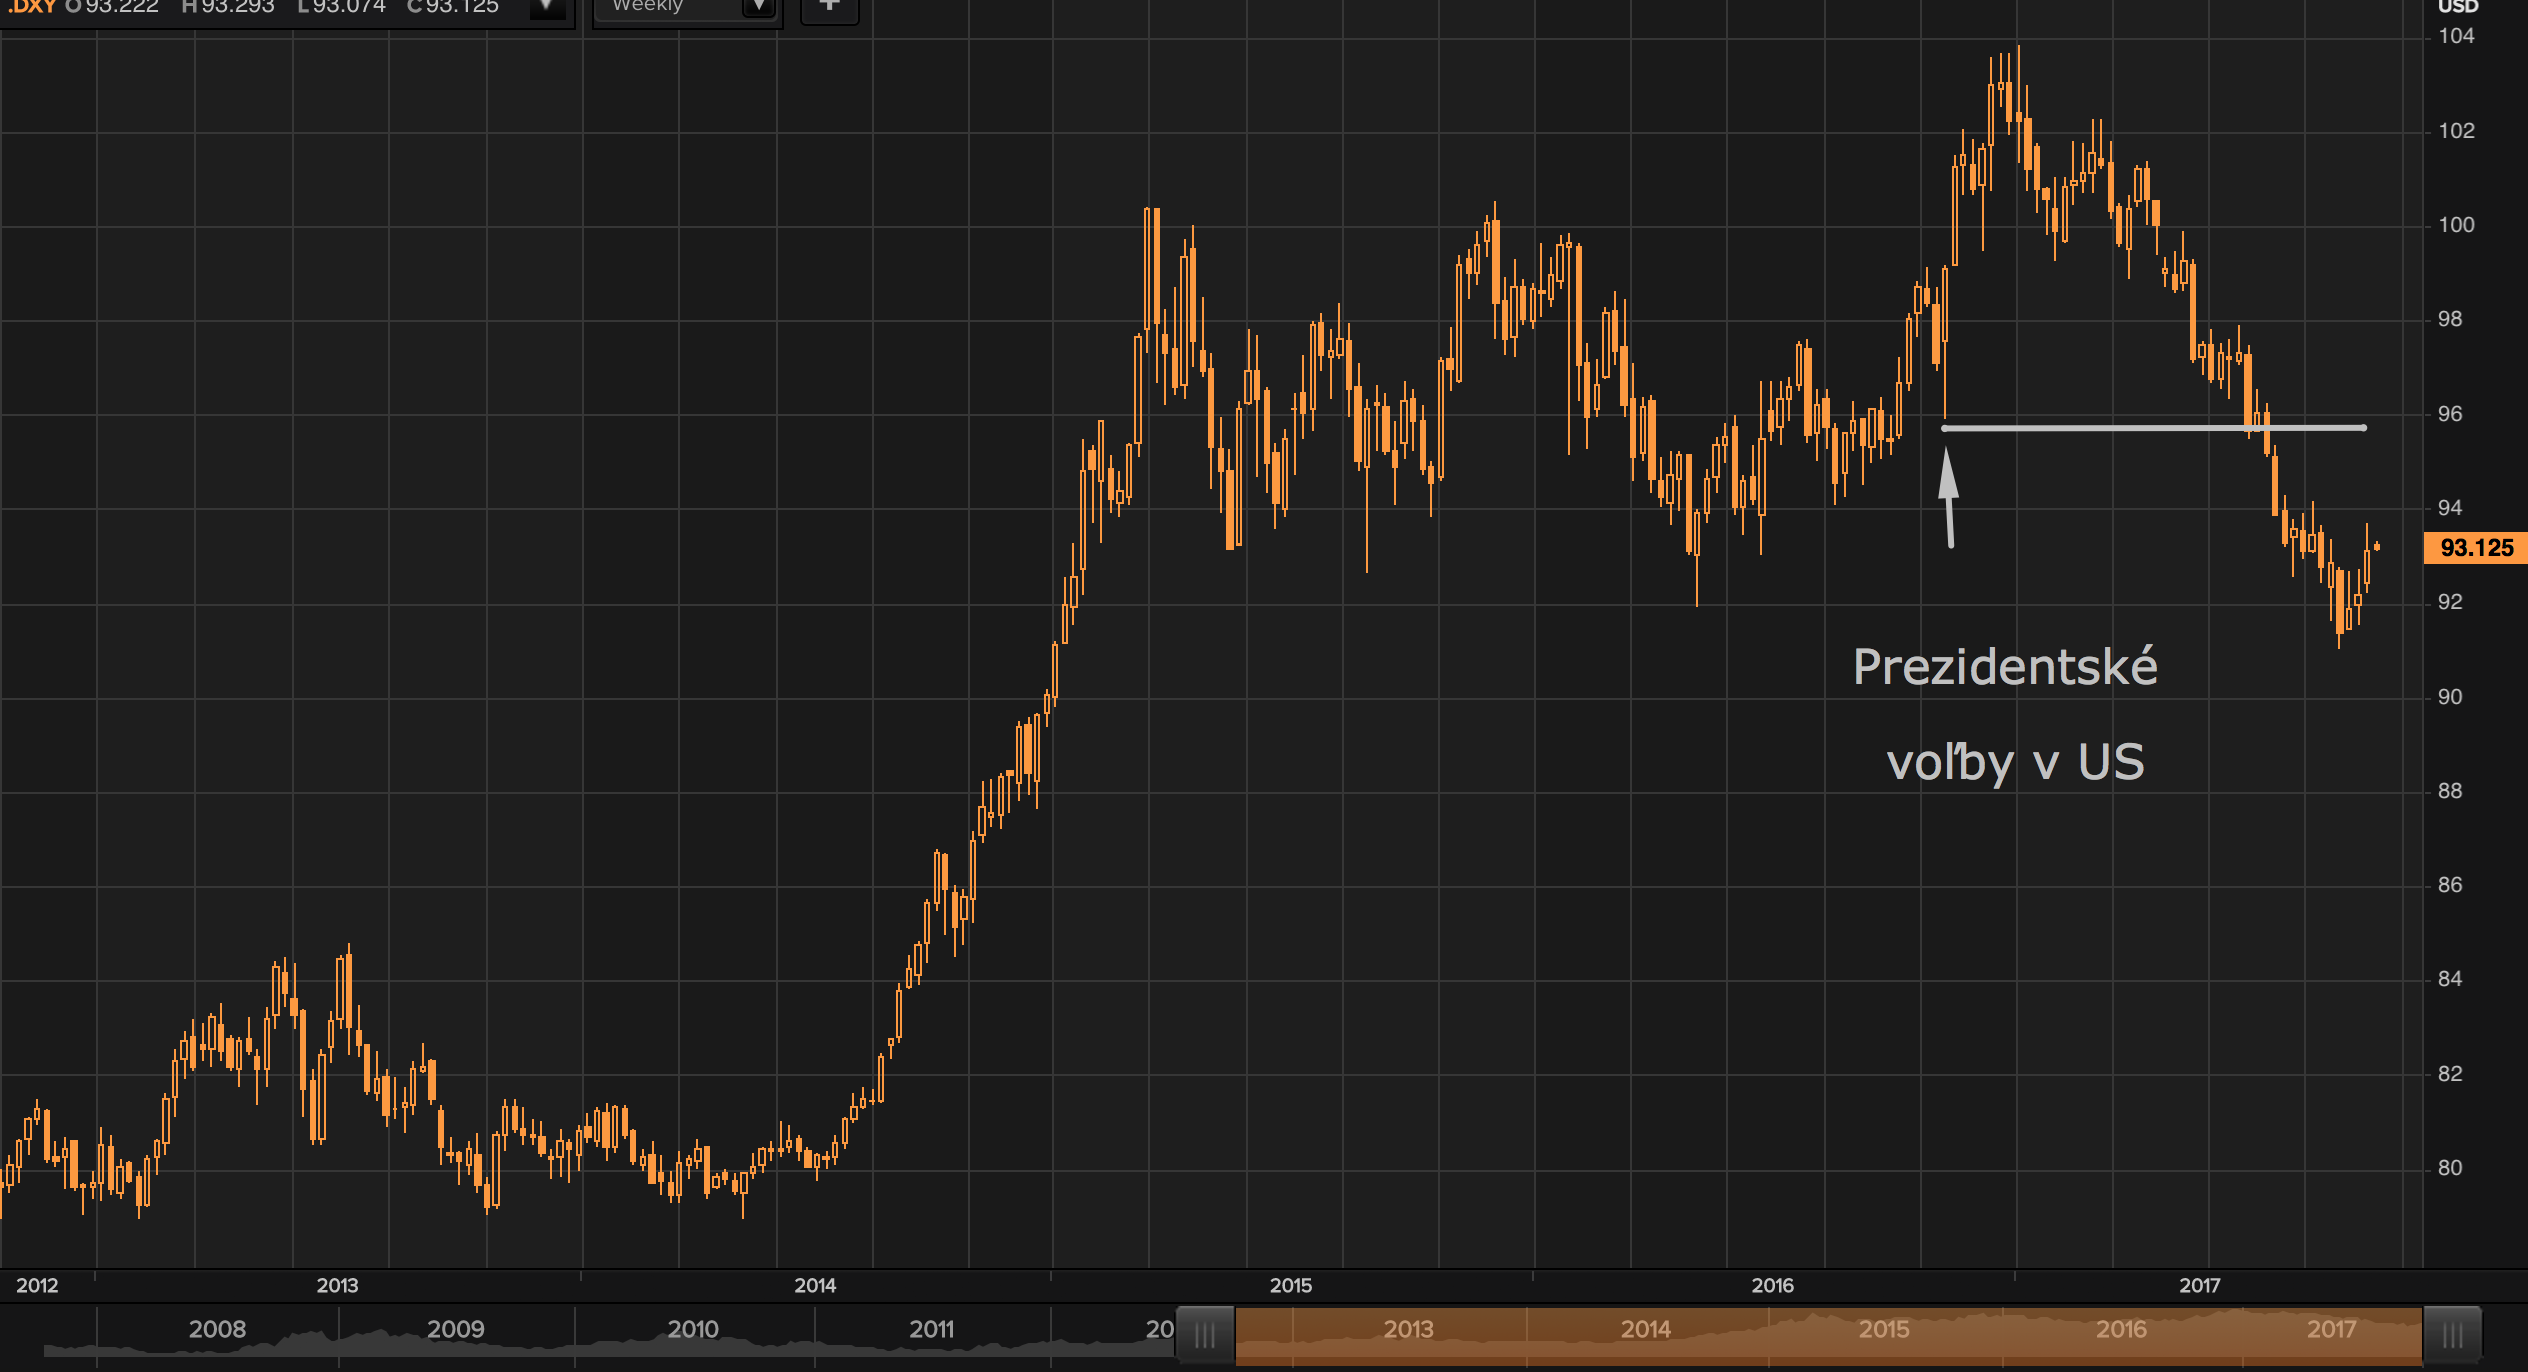This screenshot has height=1372, width=2528.
Task: Grab the left range slider handle
Action: [1205, 1334]
